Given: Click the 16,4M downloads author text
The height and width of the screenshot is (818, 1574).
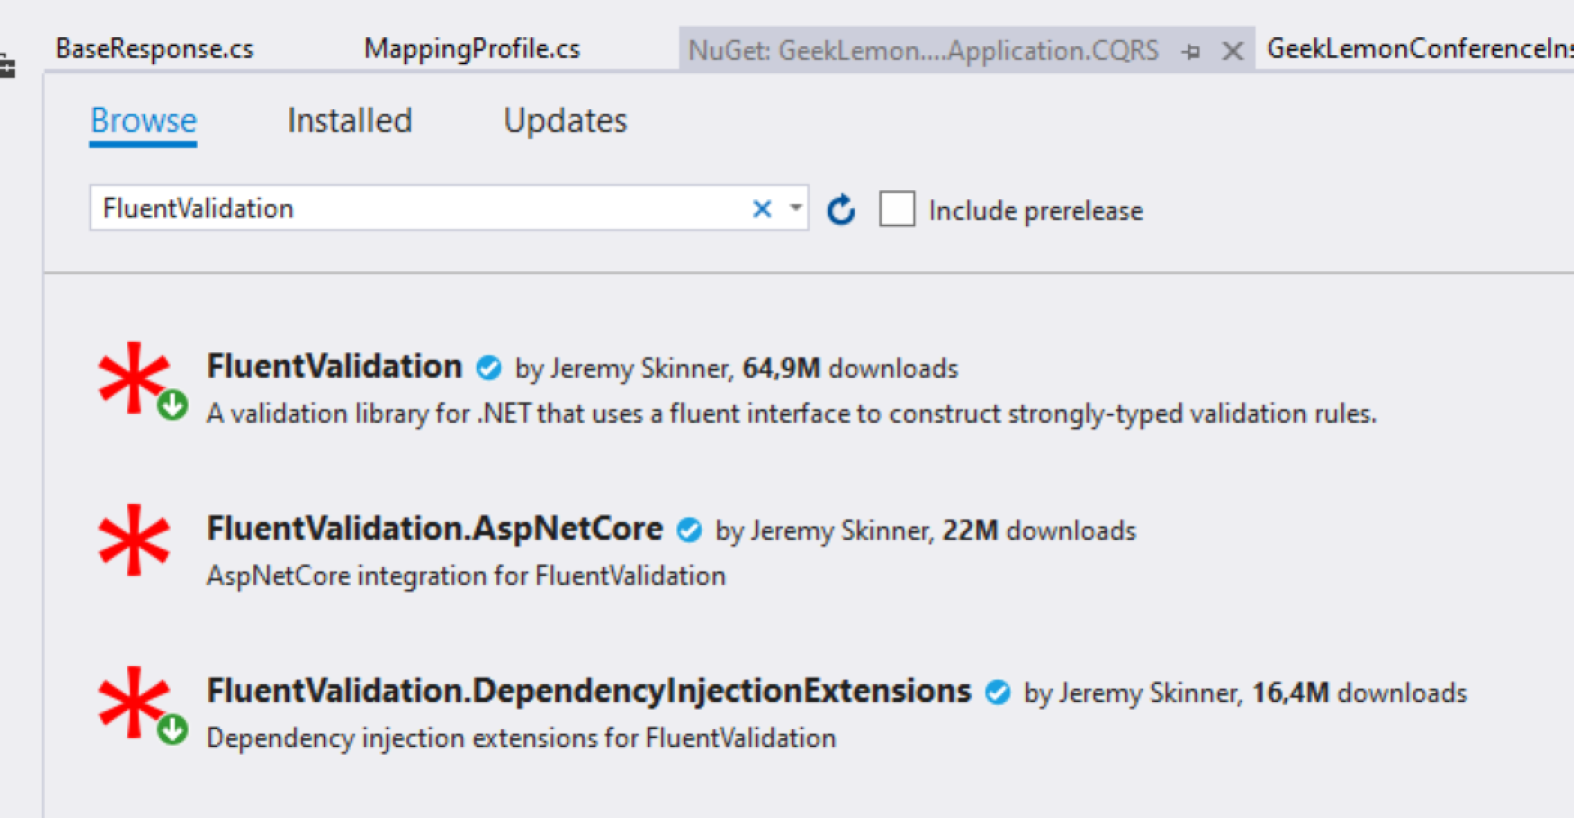Looking at the screenshot, I should tap(1245, 692).
